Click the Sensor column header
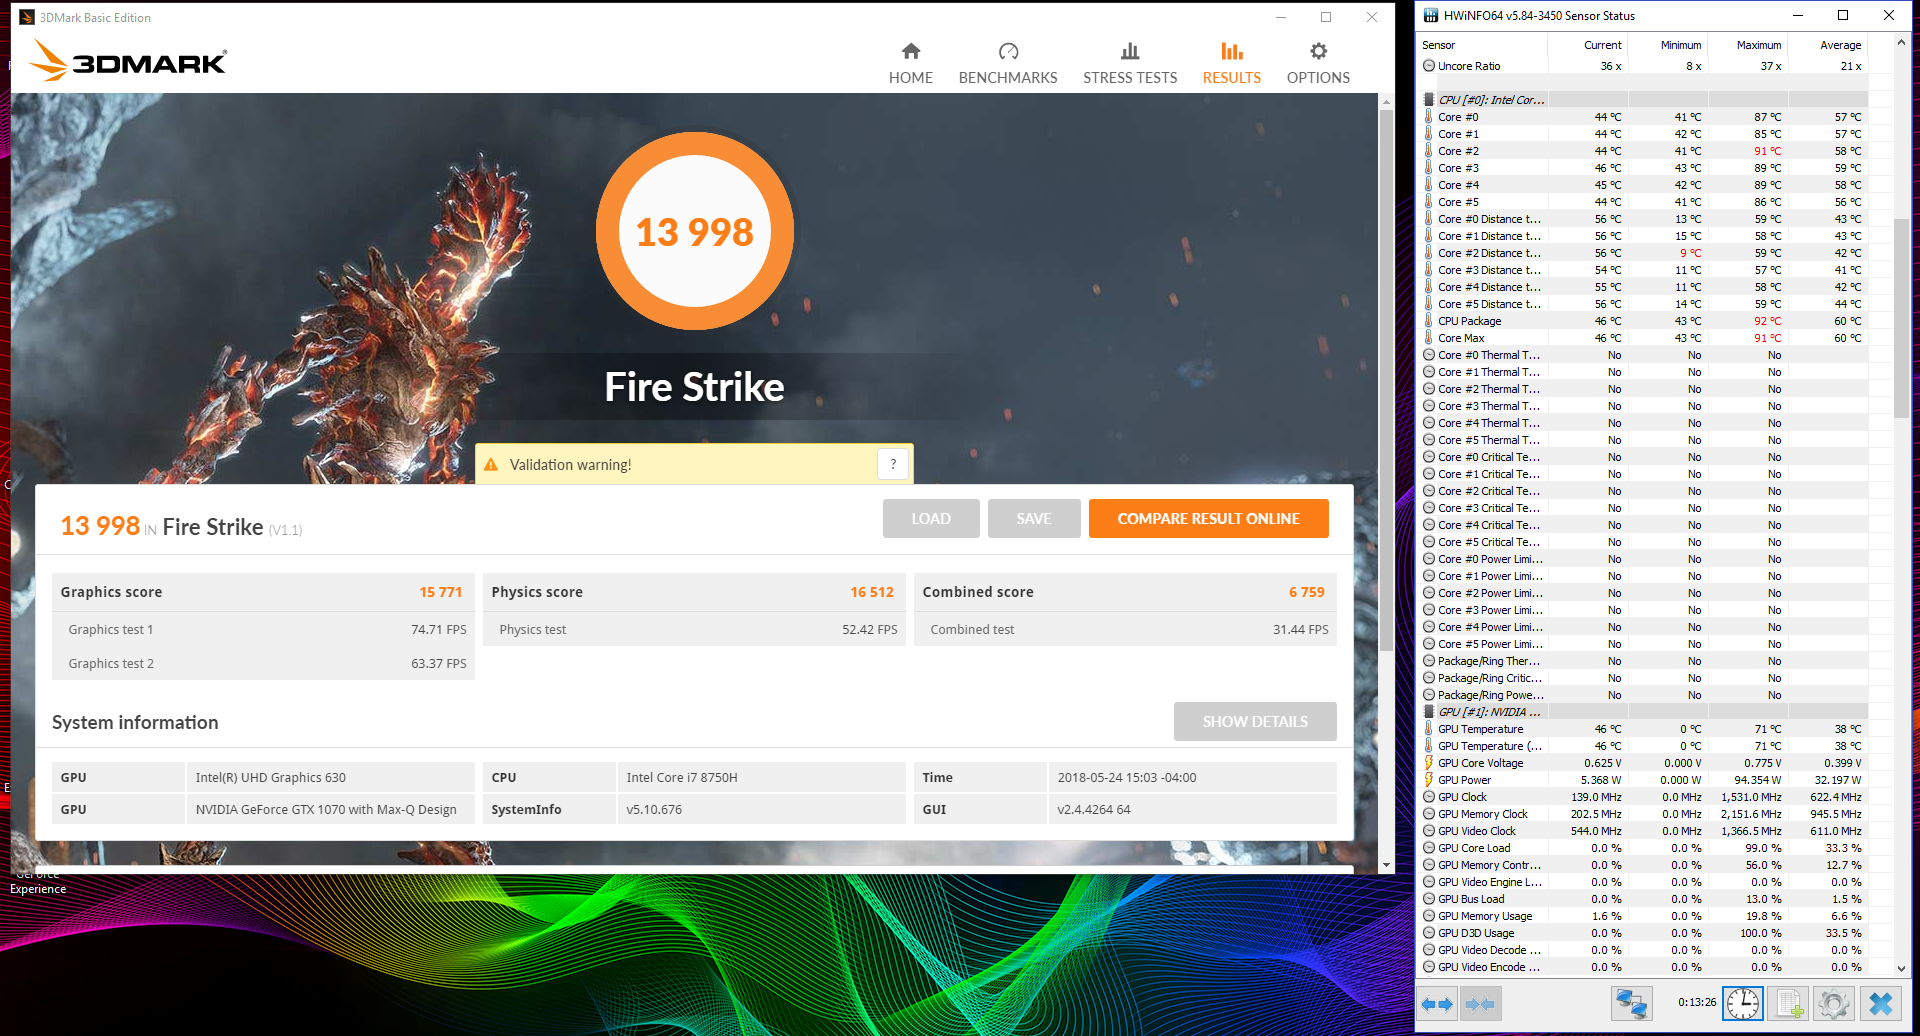This screenshot has height=1036, width=1920. tap(1482, 45)
